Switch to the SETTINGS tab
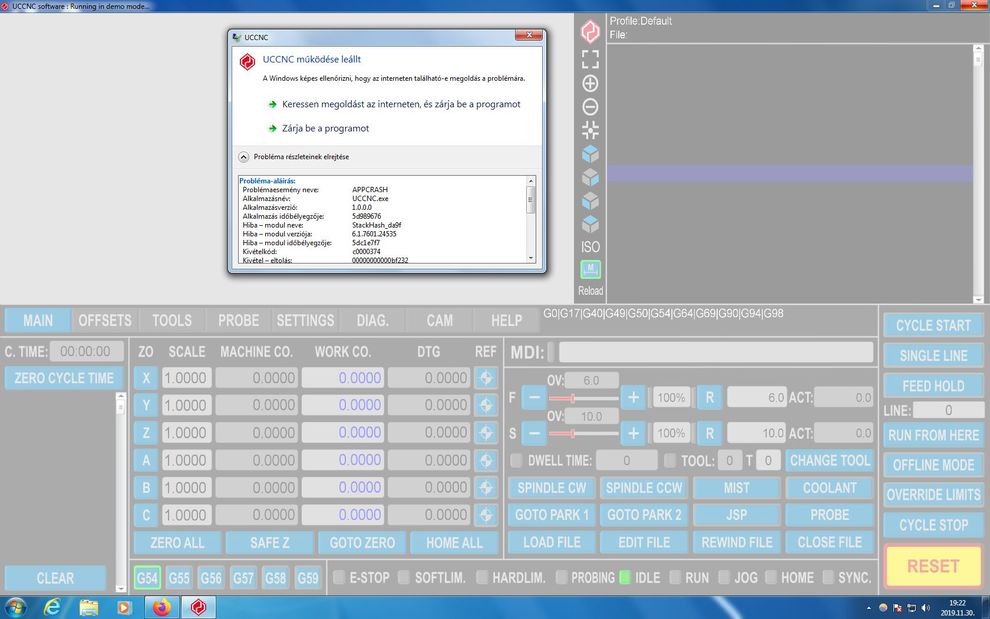 [305, 321]
